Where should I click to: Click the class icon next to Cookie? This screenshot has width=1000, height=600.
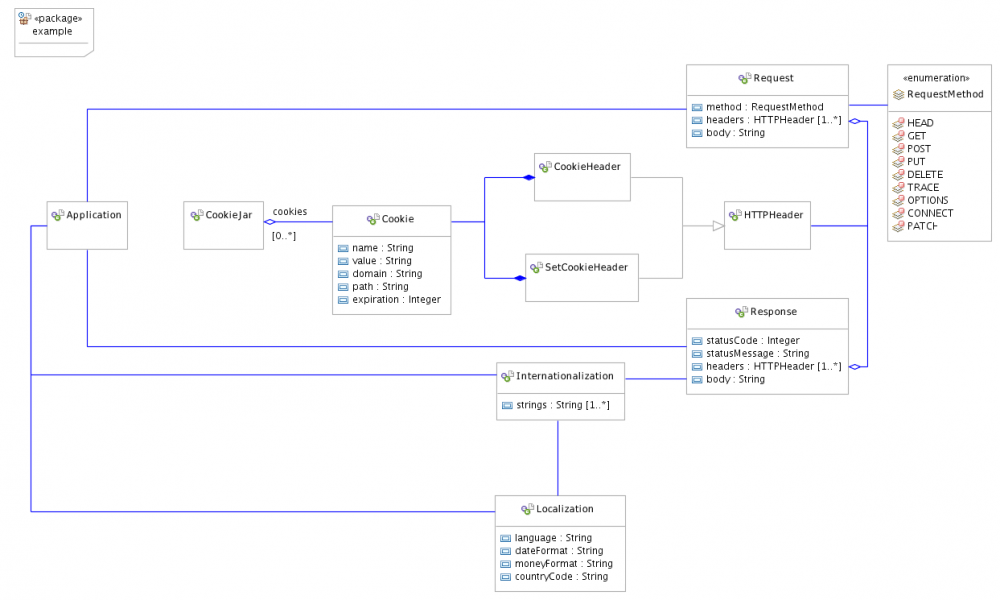tap(373, 219)
